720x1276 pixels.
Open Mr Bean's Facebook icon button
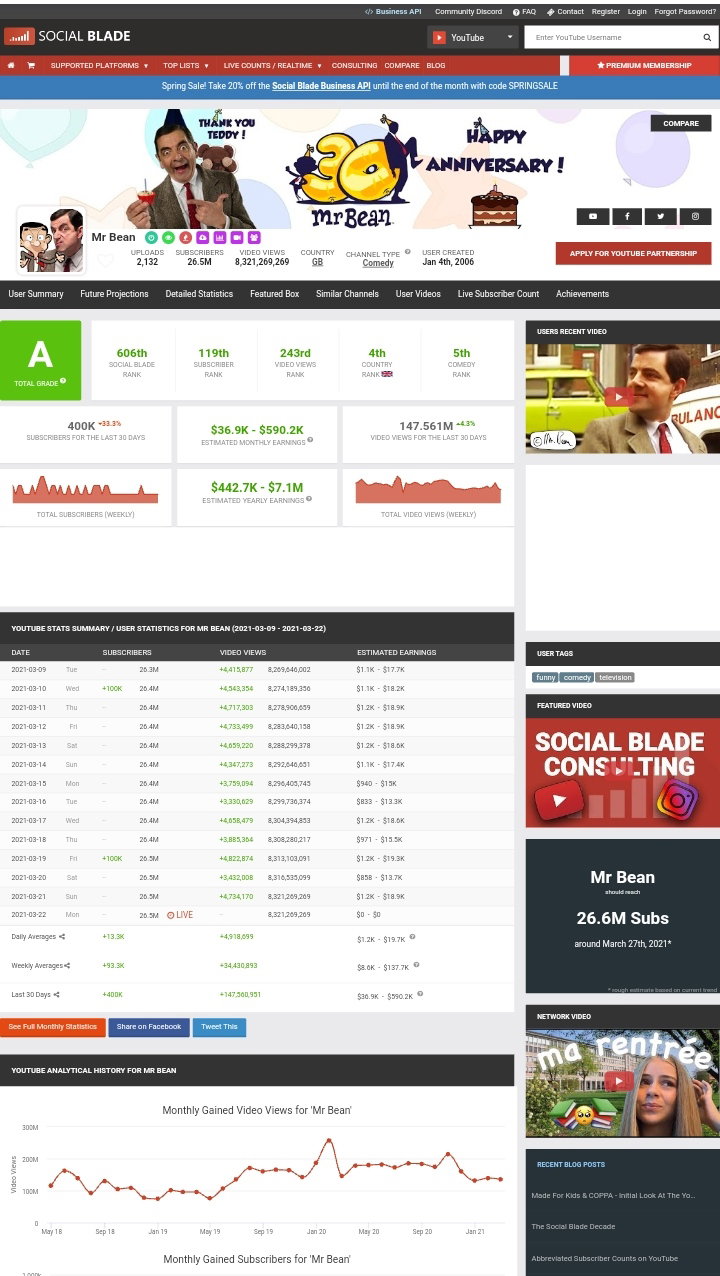point(627,216)
